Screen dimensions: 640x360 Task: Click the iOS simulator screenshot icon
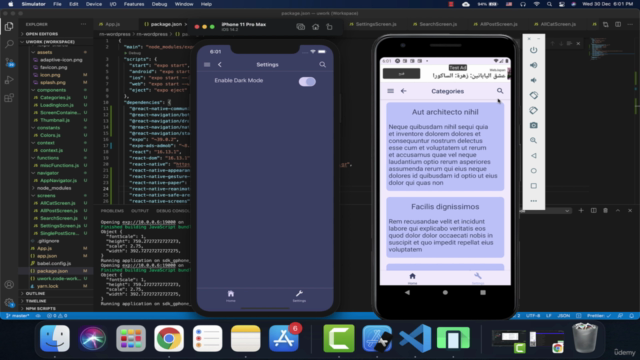coord(301,27)
